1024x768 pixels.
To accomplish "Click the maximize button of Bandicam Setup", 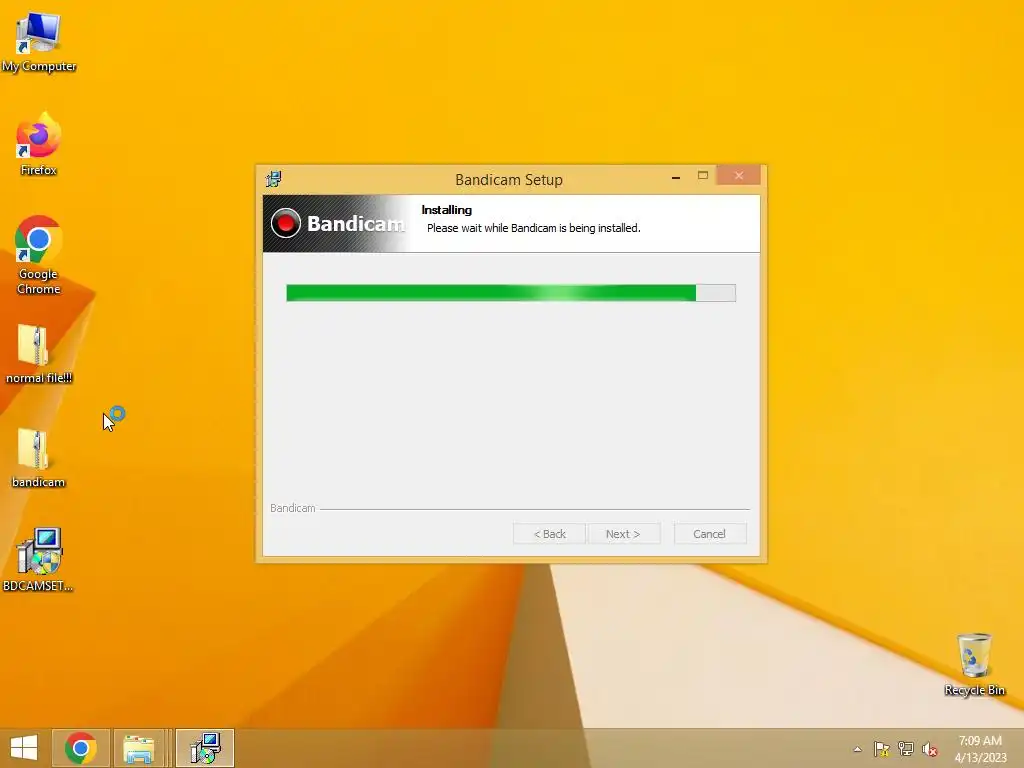I will click(x=703, y=175).
